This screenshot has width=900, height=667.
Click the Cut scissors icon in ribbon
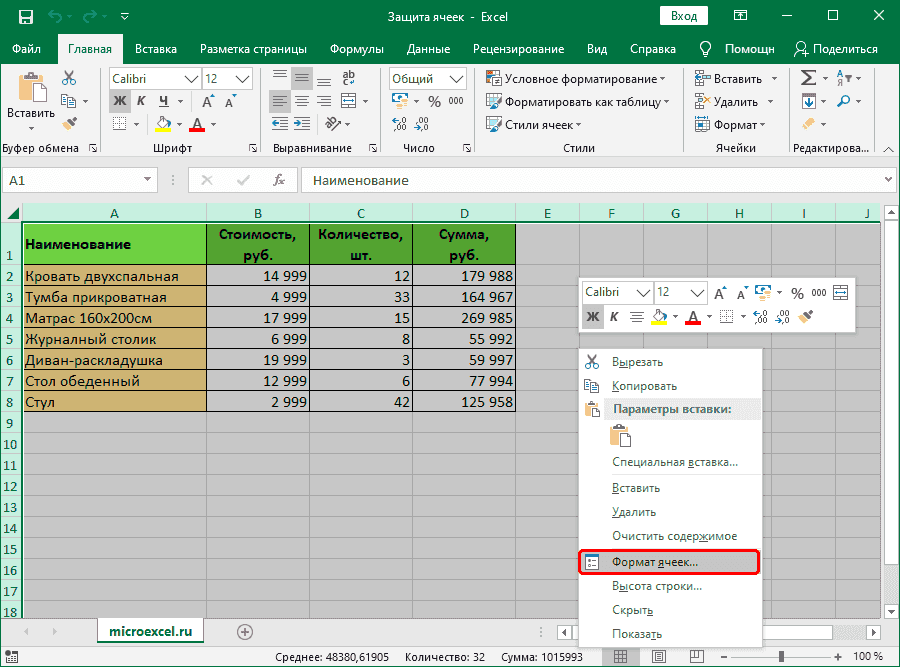pyautogui.click(x=69, y=78)
